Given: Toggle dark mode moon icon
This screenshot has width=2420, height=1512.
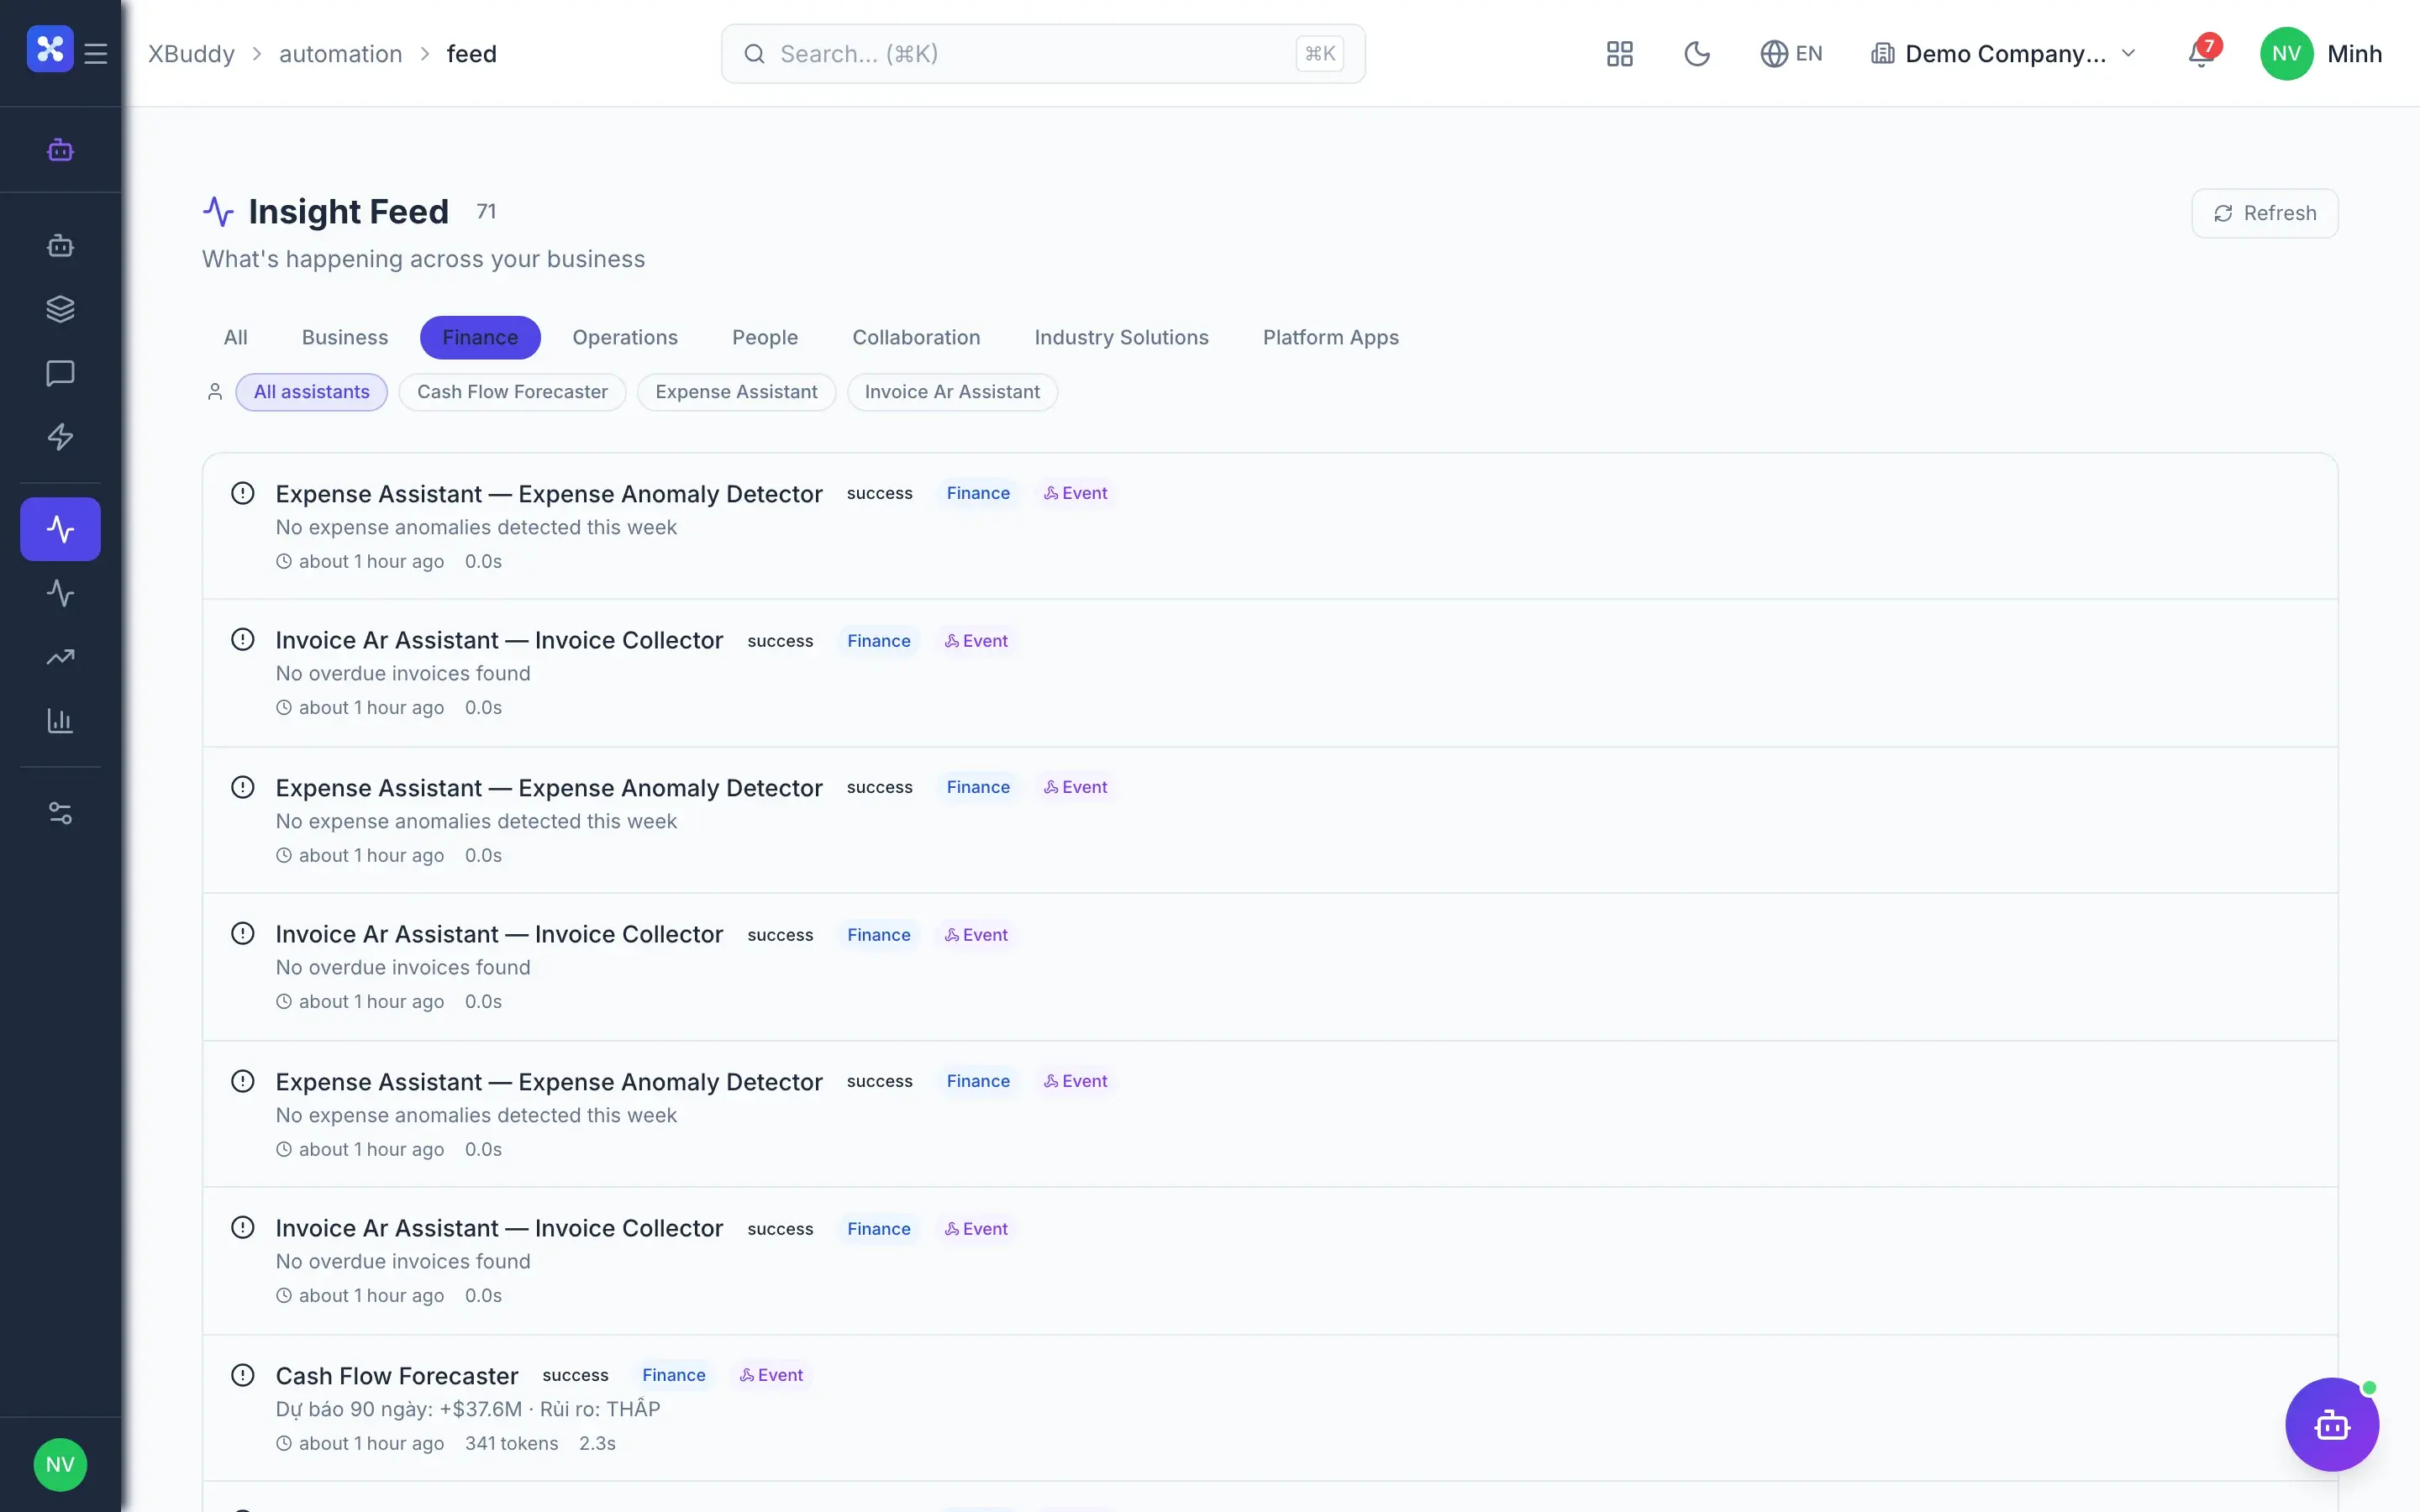Looking at the screenshot, I should tap(1697, 53).
